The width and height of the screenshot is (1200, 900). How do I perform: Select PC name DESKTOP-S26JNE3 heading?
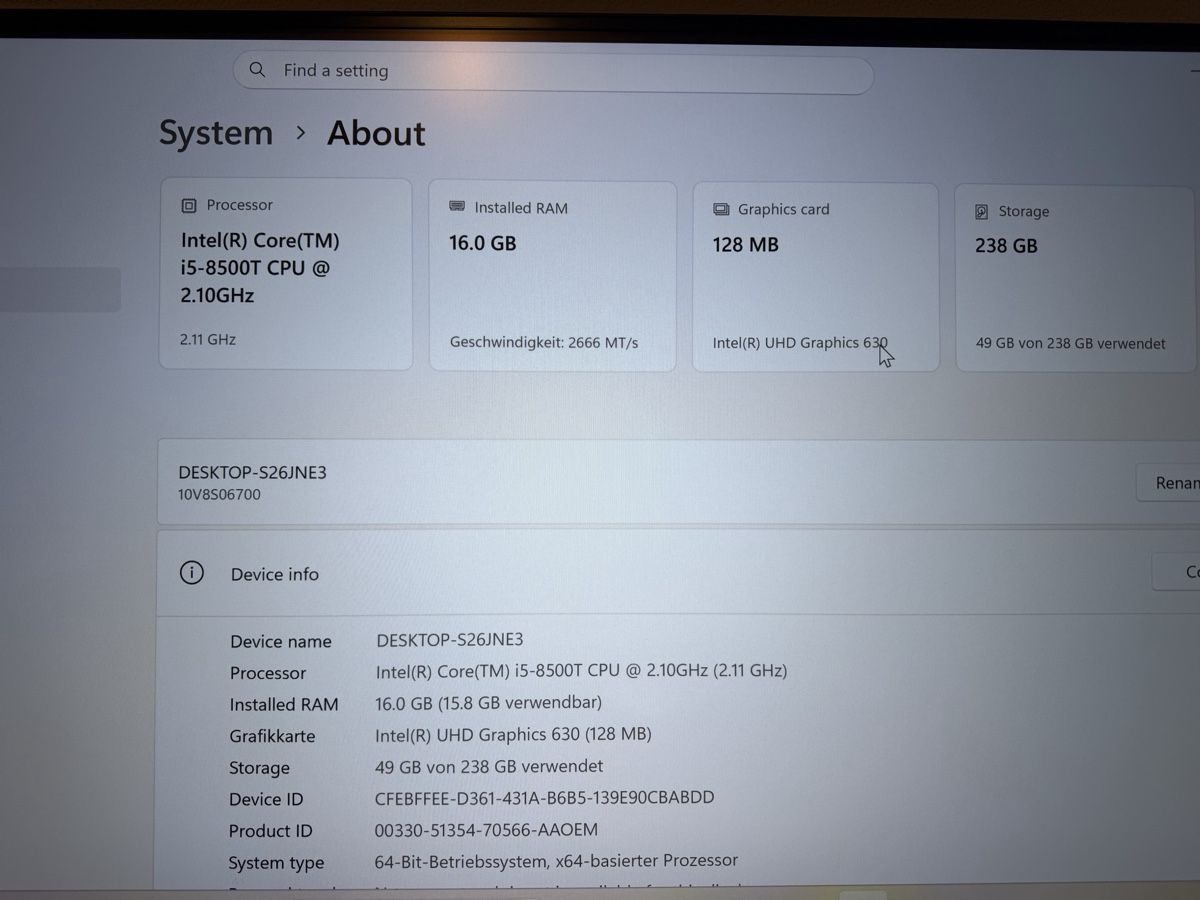pos(252,472)
